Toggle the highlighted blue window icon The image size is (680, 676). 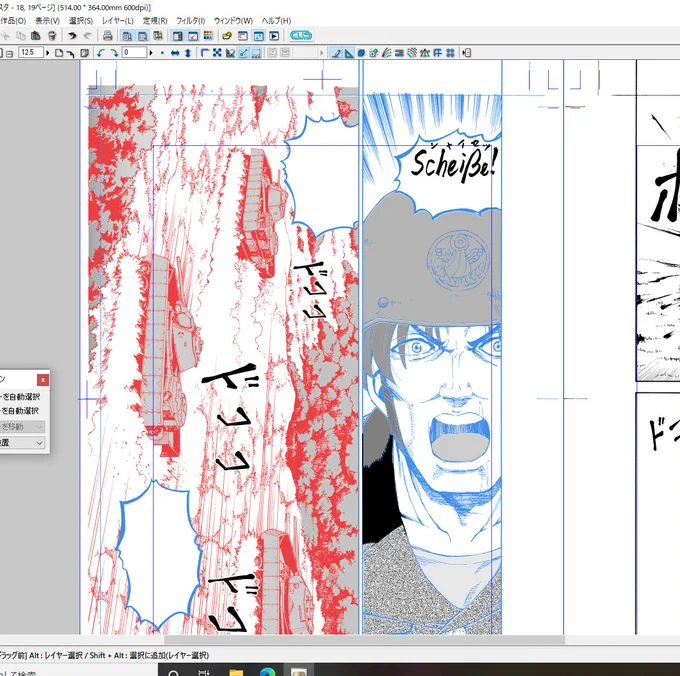[x=258, y=36]
